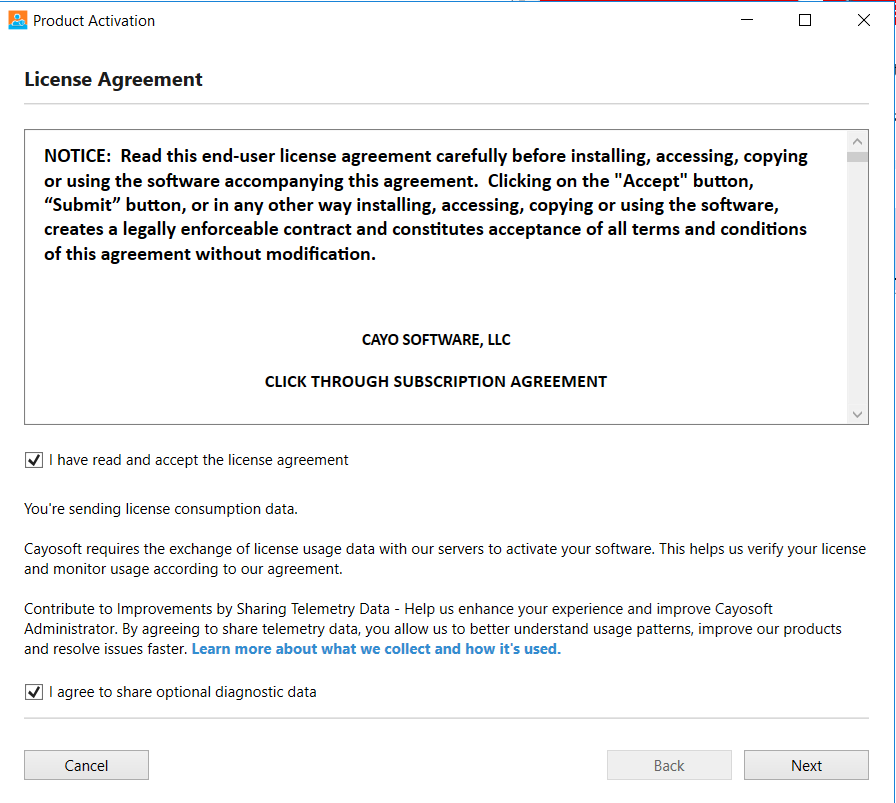The height and width of the screenshot is (803, 896).
Task: Click the disabled Back button
Action: tap(669, 765)
